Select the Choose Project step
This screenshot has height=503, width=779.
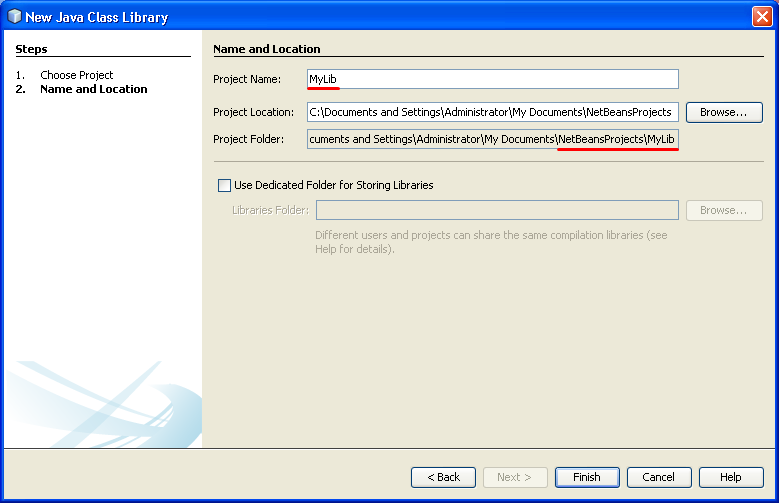[x=77, y=75]
